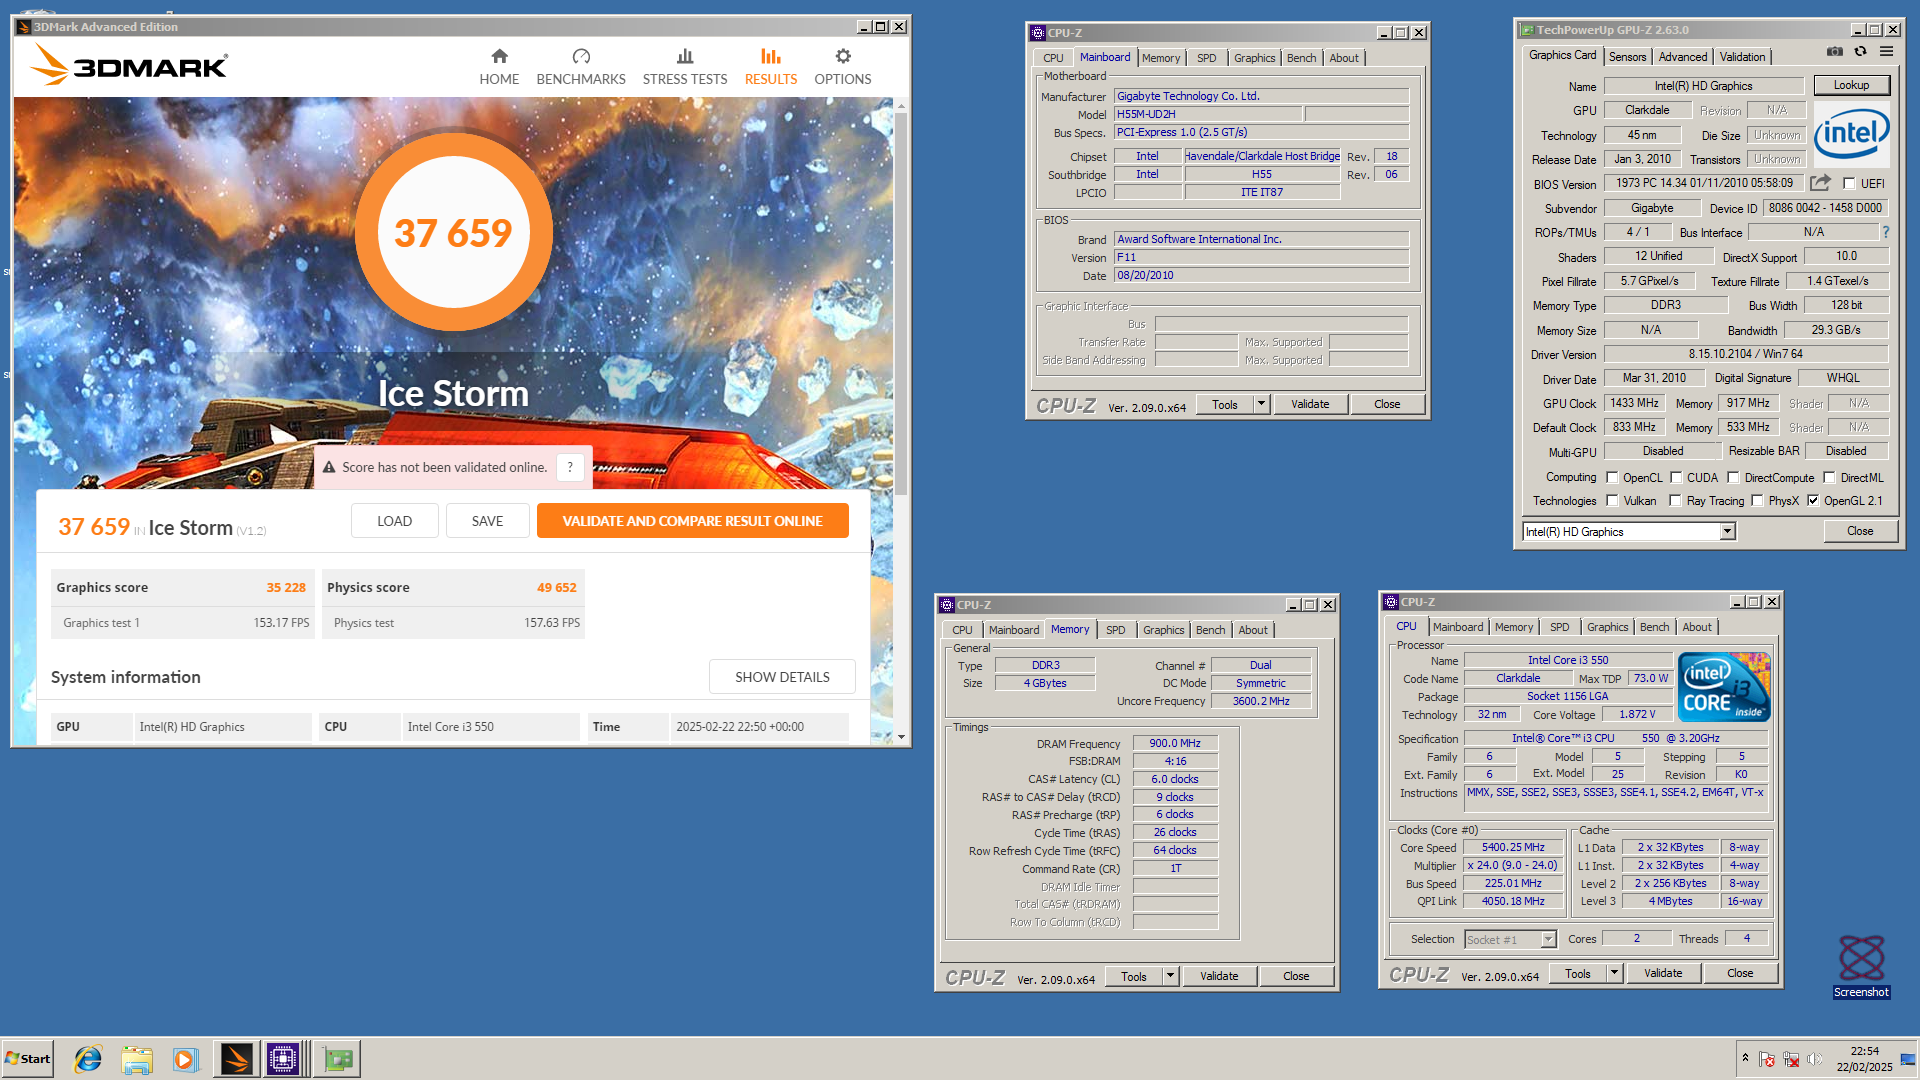This screenshot has width=1920, height=1080.
Task: Open Graphics tab in CPU tab CPU-Z window
Action: [1607, 627]
